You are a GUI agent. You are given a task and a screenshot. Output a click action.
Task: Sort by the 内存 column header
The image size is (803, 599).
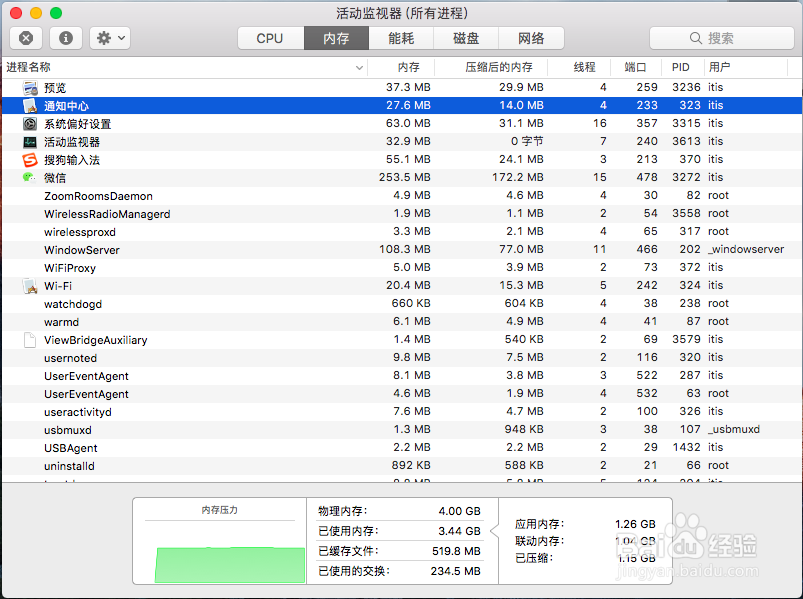pos(402,67)
